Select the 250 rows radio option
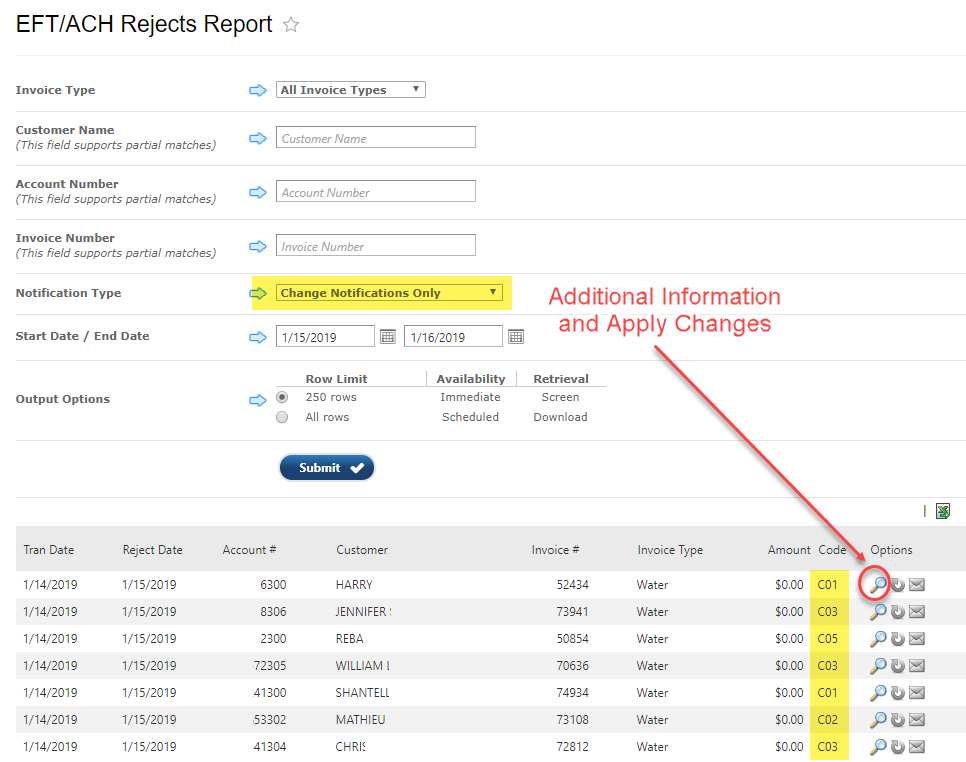This screenshot has height=762, width=966. 282,397
